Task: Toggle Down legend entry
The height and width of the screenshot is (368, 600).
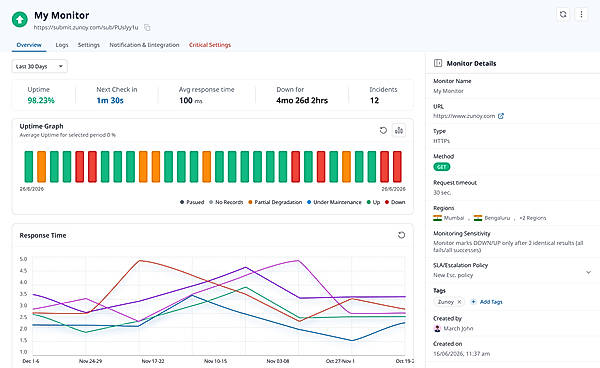Action: pyautogui.click(x=395, y=202)
